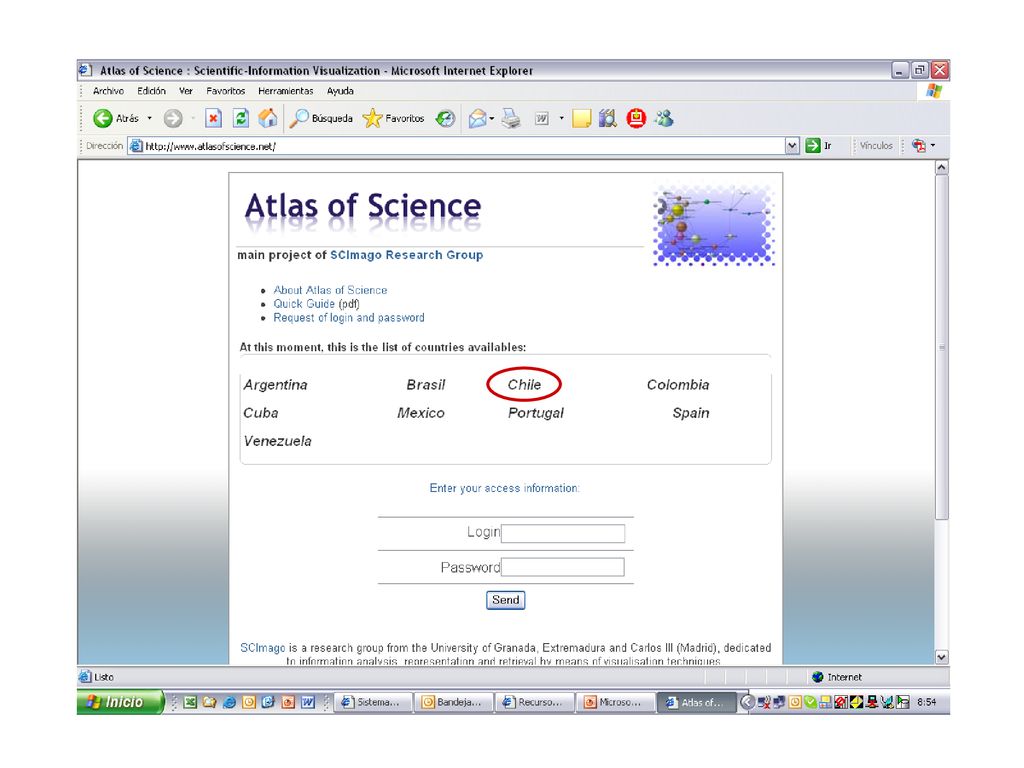The width and height of the screenshot is (1024, 768).
Task: Click the Password input field
Action: (563, 567)
